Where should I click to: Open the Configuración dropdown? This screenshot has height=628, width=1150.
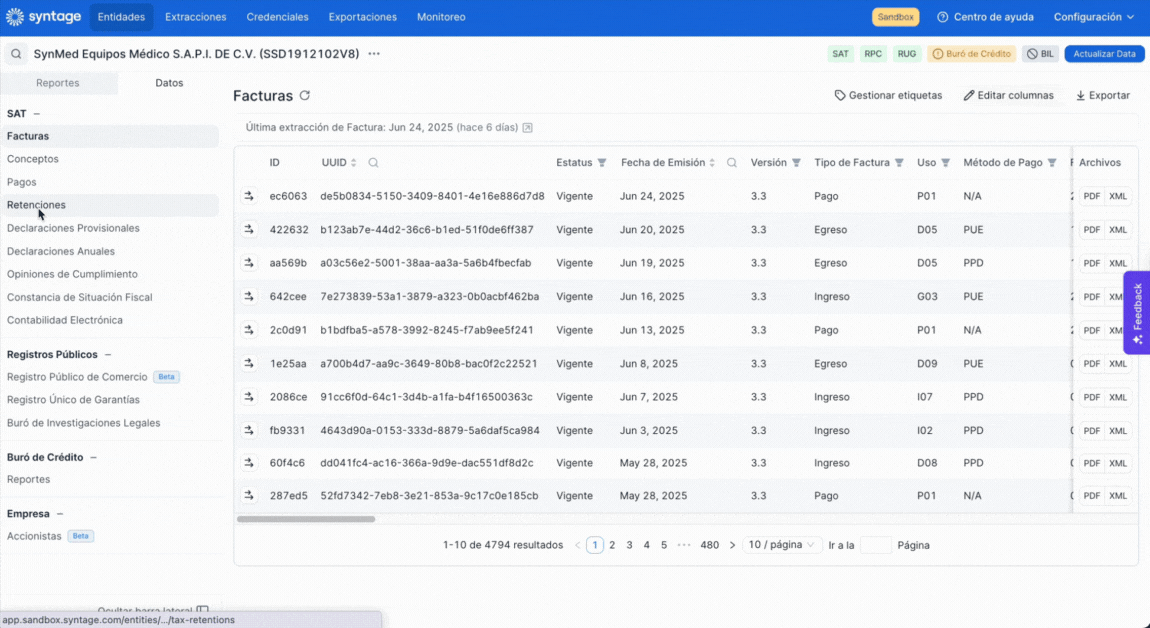point(1094,17)
